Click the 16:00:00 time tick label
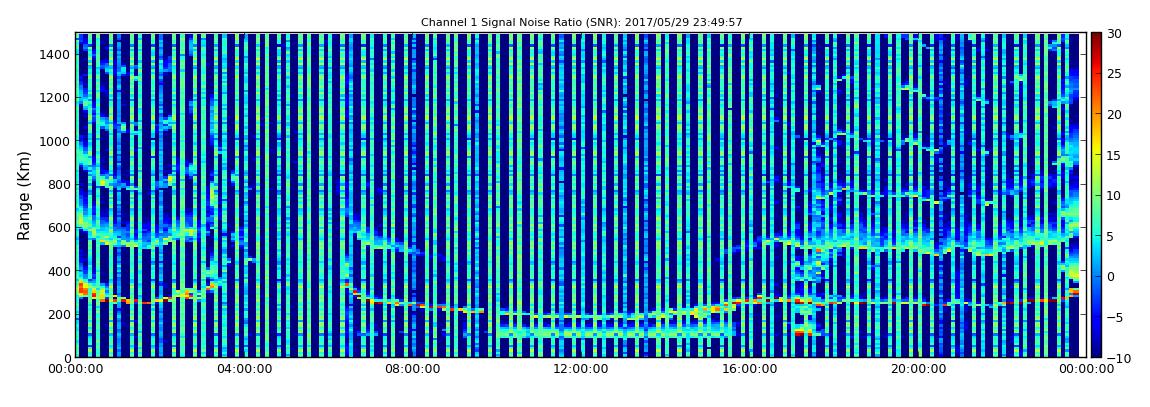The height and width of the screenshot is (407, 1150). [750, 370]
